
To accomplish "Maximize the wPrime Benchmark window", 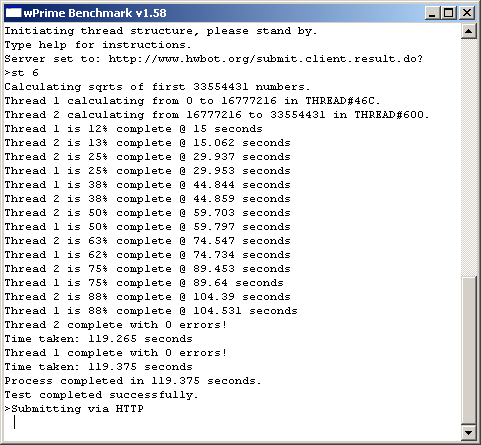I will coord(449,13).
